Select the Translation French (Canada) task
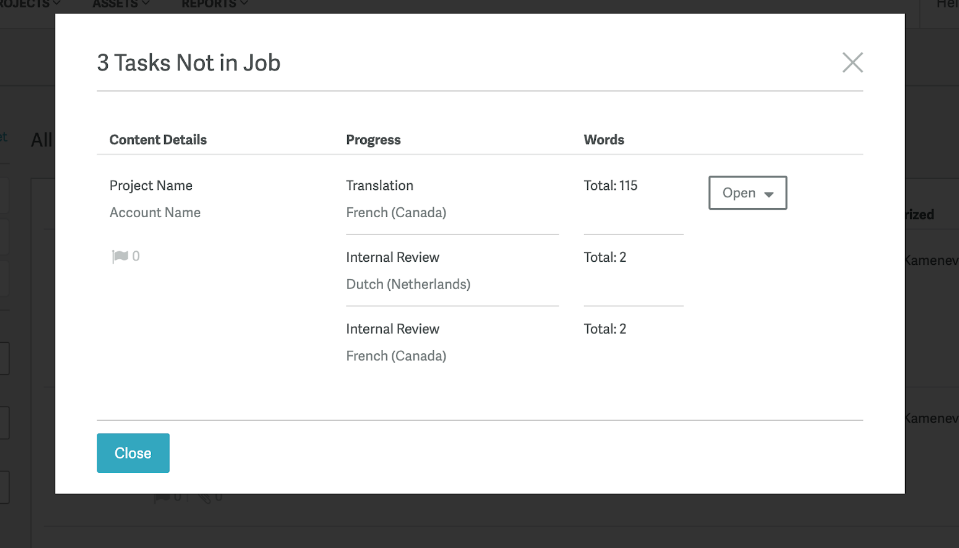This screenshot has width=959, height=548. pyautogui.click(x=452, y=199)
